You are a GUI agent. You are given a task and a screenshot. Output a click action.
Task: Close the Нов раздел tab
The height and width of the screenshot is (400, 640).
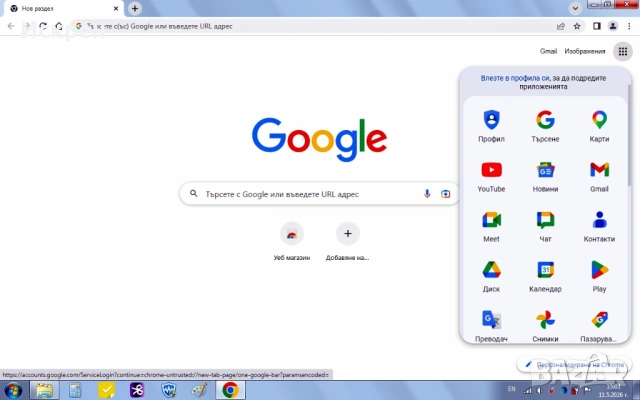click(116, 8)
